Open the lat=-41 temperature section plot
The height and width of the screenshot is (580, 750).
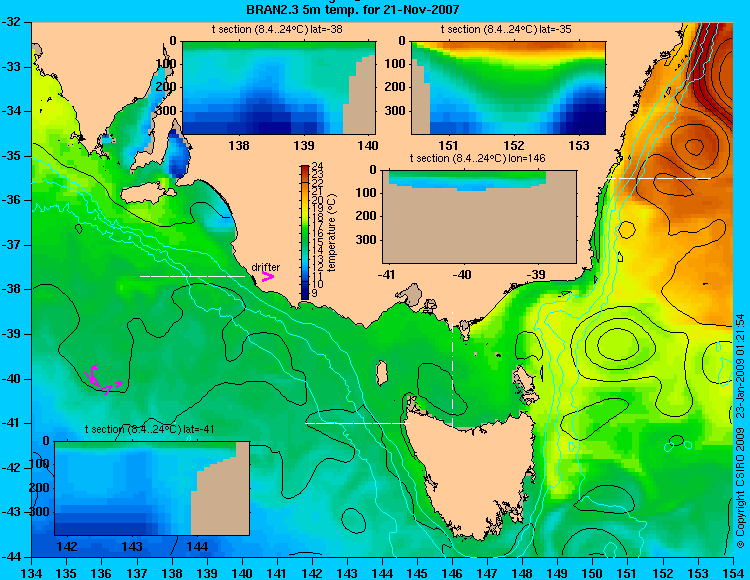152,488
